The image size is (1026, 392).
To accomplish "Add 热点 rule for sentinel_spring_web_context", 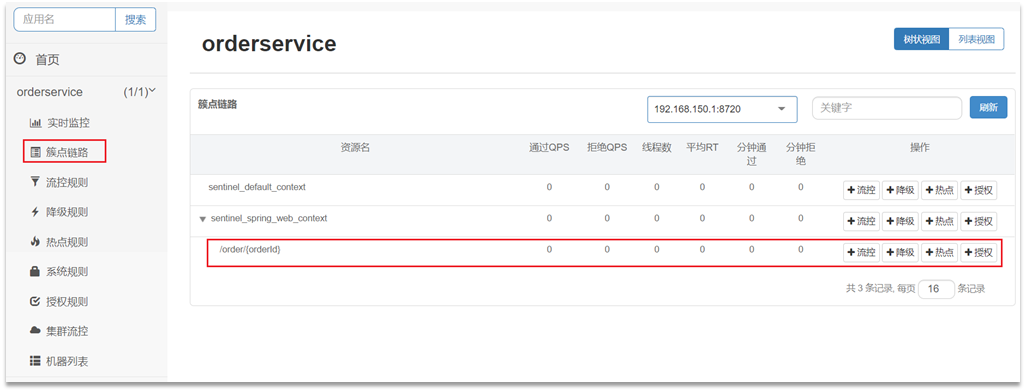I will click(940, 221).
